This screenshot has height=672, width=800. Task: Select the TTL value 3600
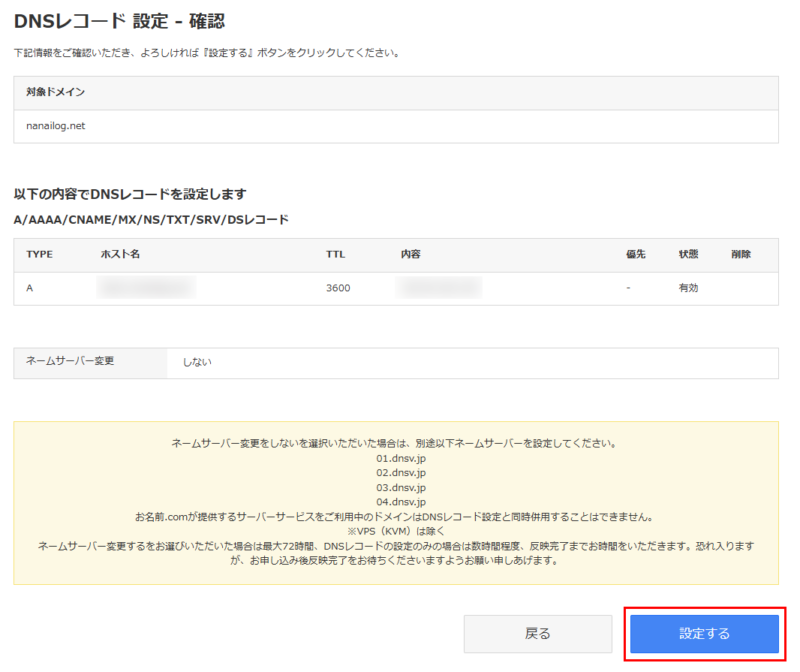tap(338, 288)
